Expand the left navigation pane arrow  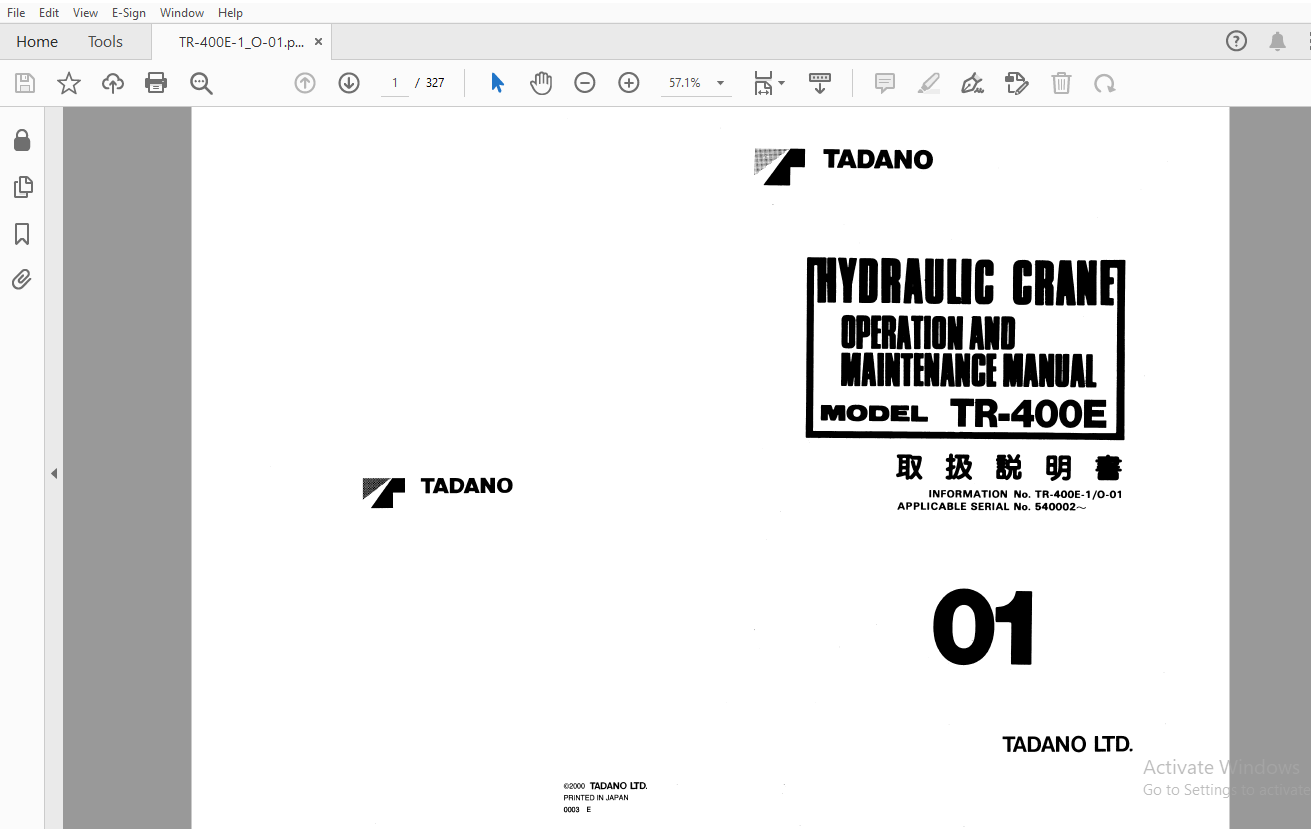click(54, 473)
